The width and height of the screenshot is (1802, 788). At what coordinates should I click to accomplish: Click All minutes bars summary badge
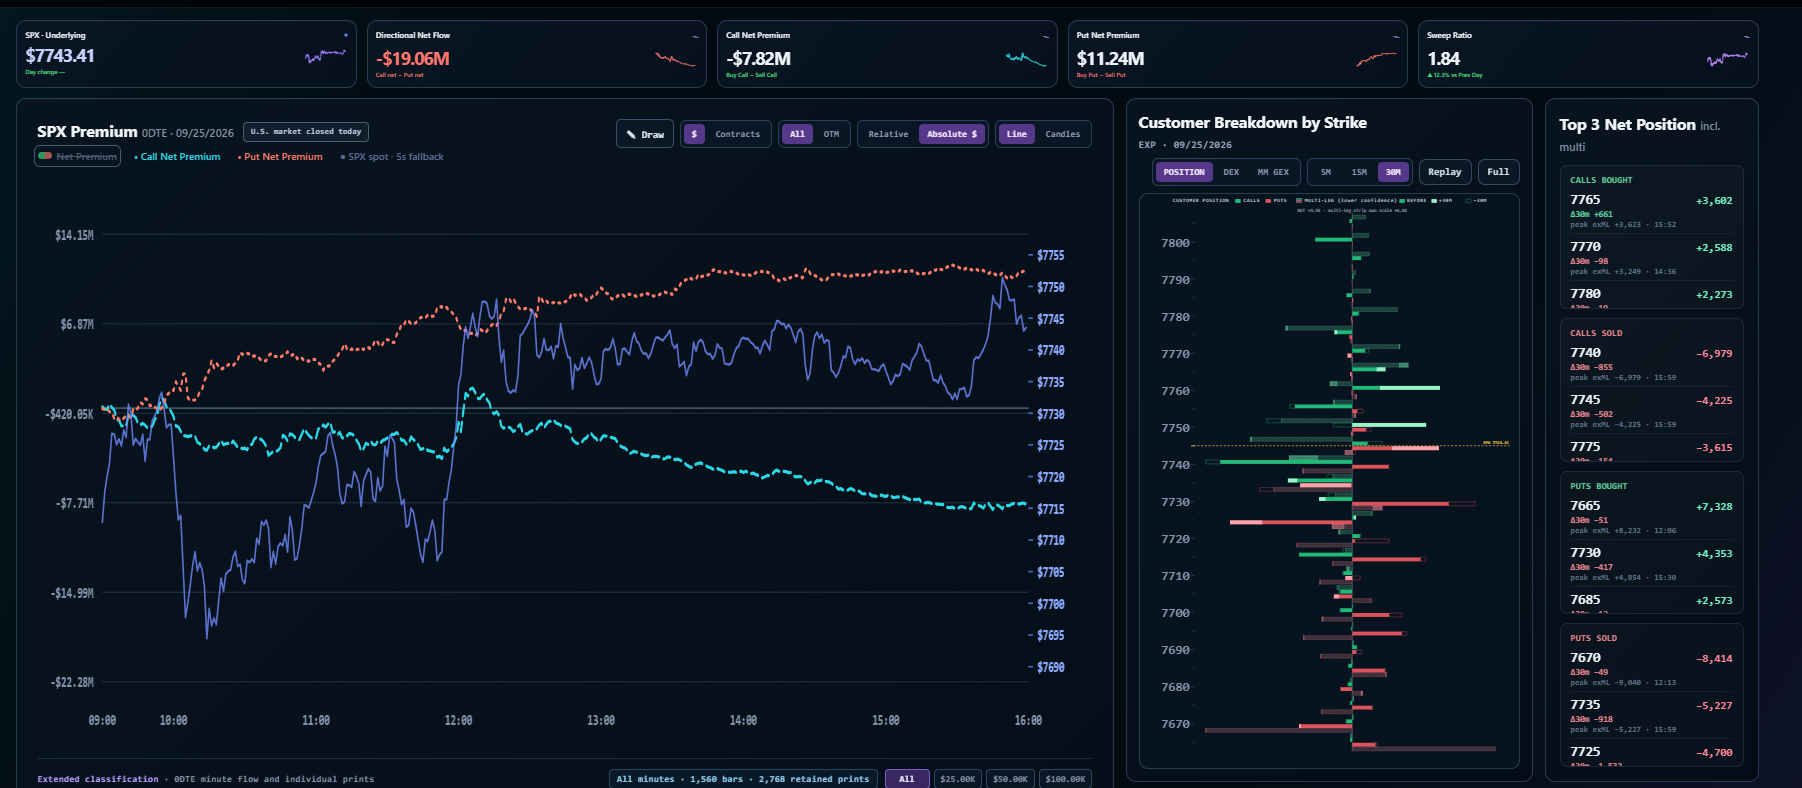point(743,779)
